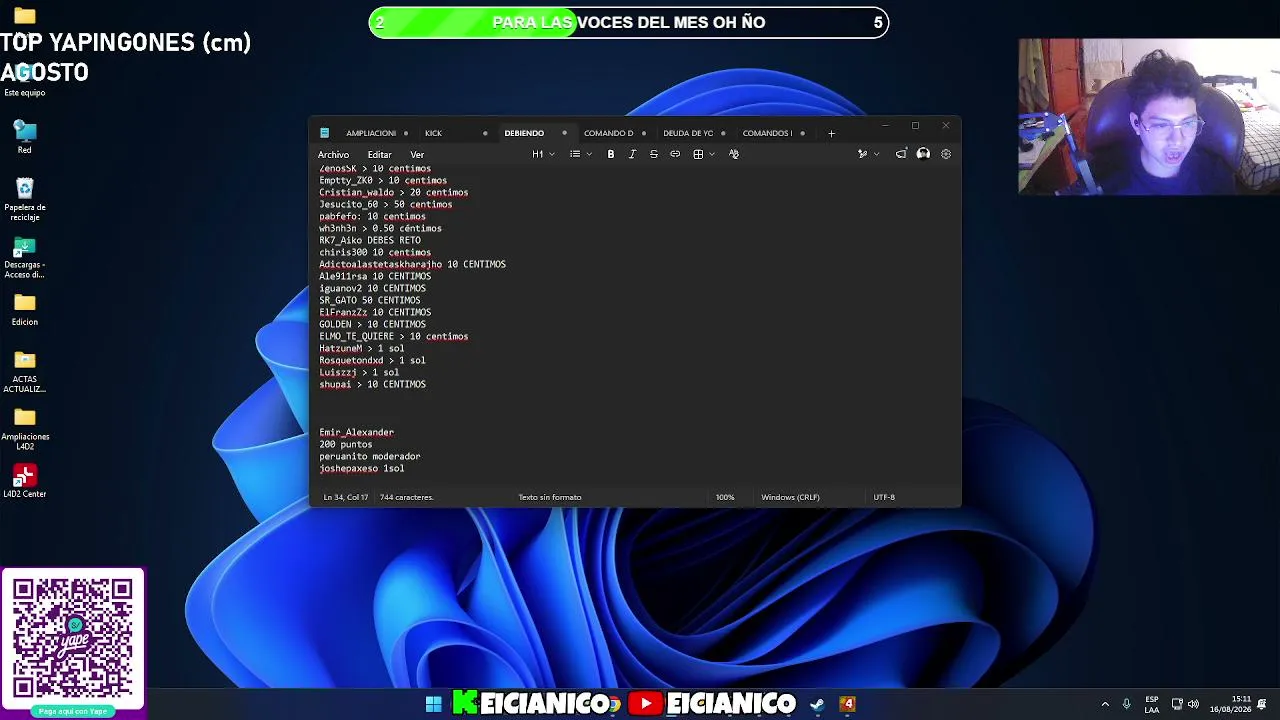Viewport: 1280px width, 720px height.
Task: Close the KICK tab via its dot
Action: [485, 133]
